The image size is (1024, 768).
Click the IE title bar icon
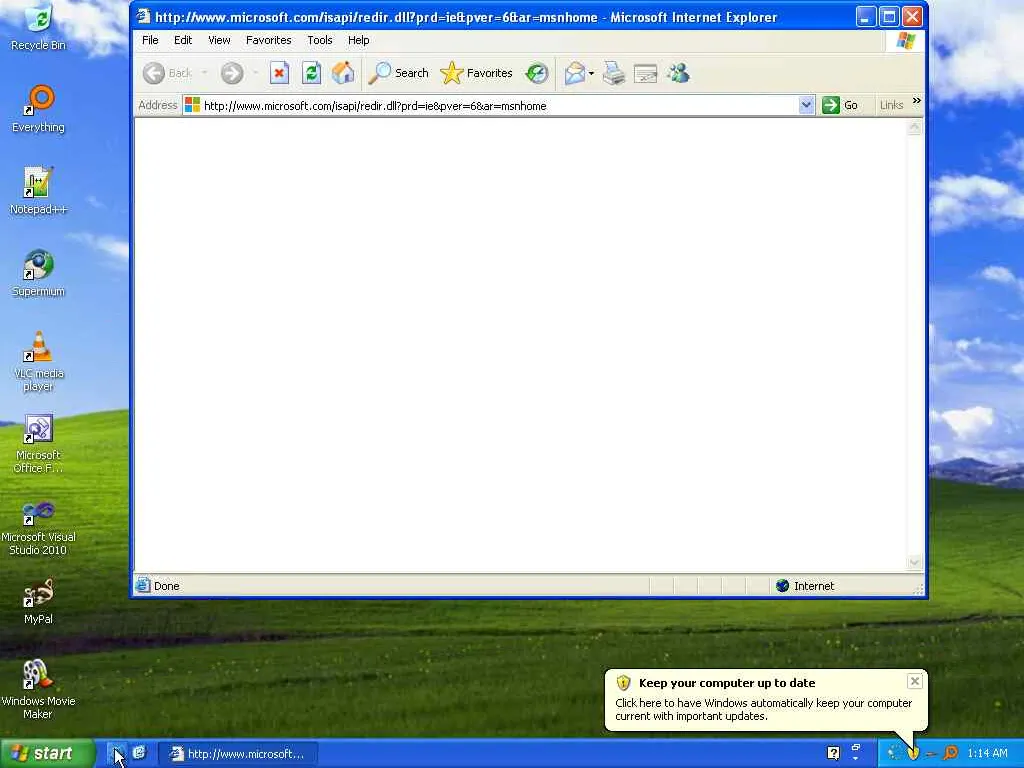point(143,16)
